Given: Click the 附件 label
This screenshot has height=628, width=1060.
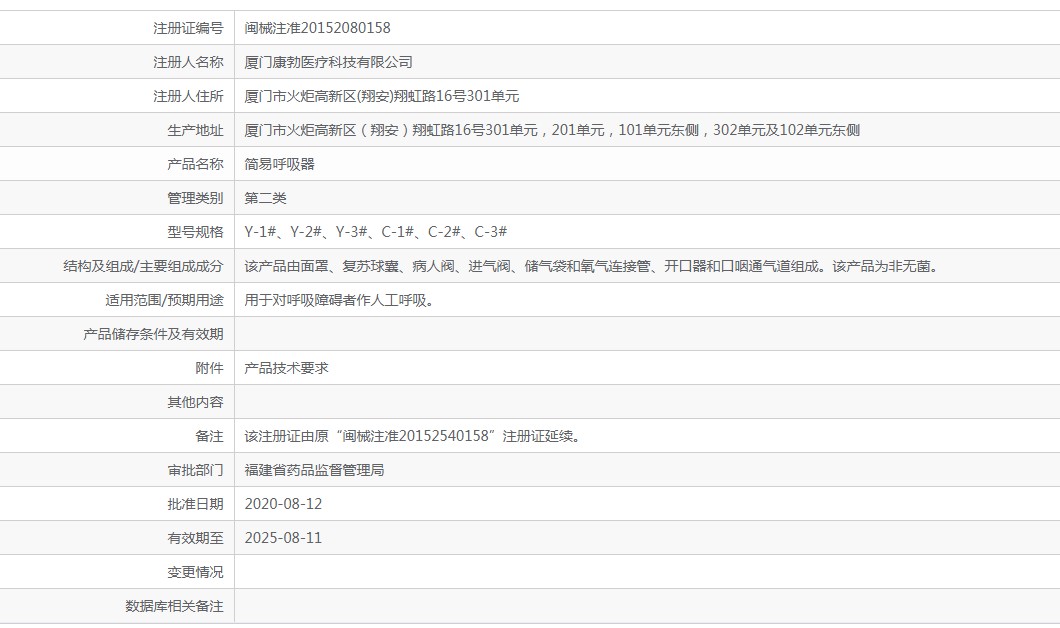Looking at the screenshot, I should (x=209, y=368).
